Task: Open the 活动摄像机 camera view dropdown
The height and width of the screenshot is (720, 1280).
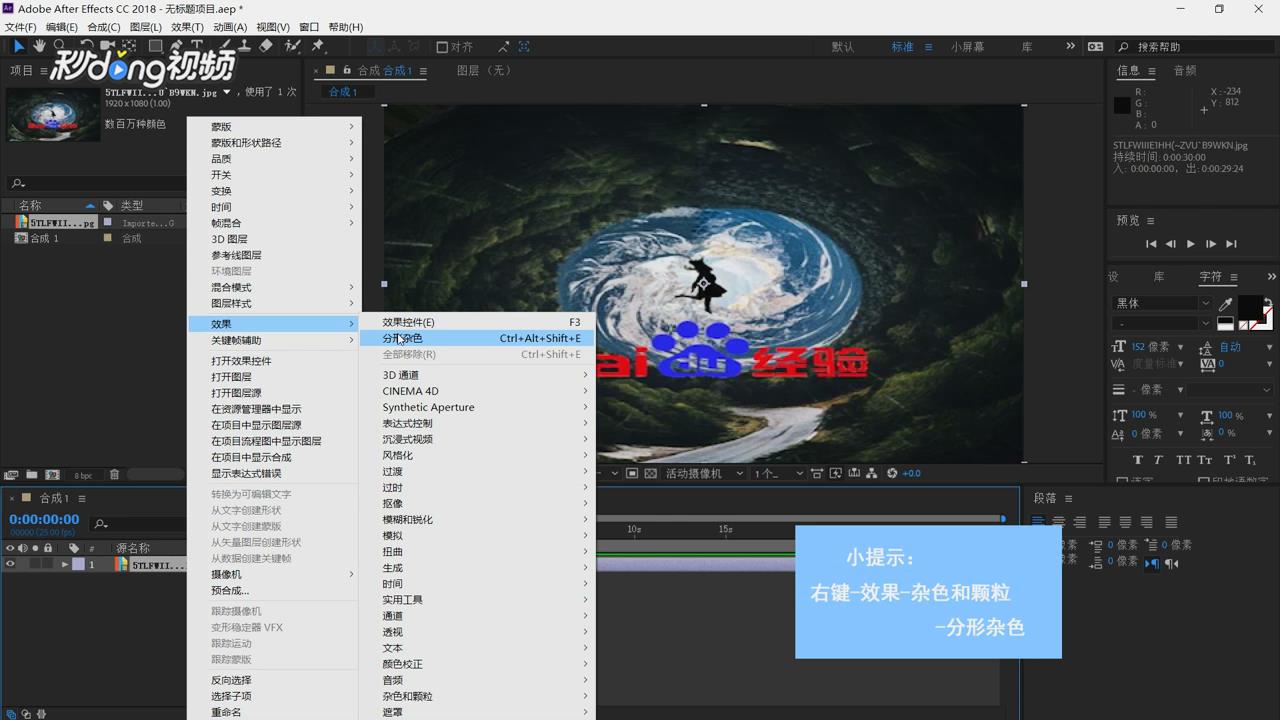Action: (705, 473)
